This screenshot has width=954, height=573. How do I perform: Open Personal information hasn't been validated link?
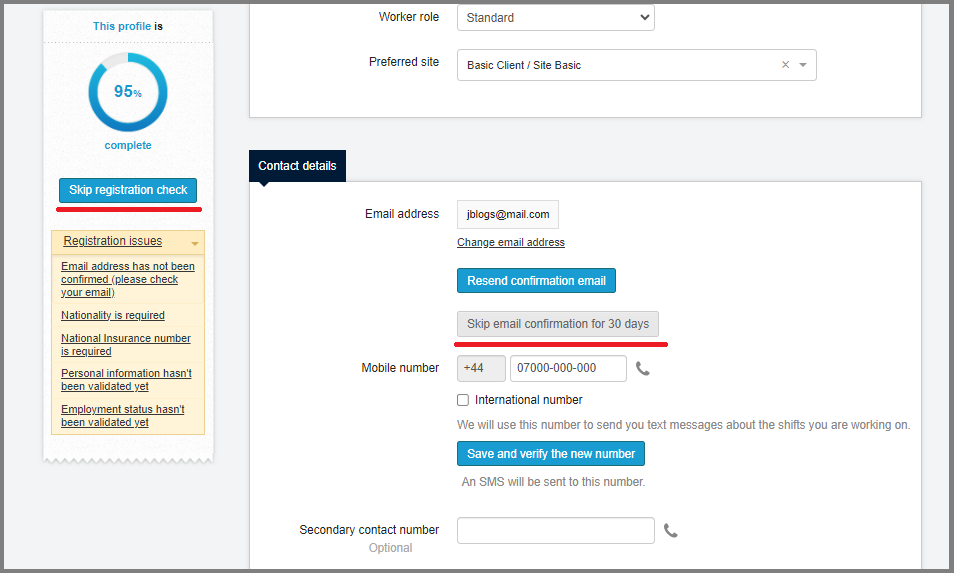tap(125, 380)
